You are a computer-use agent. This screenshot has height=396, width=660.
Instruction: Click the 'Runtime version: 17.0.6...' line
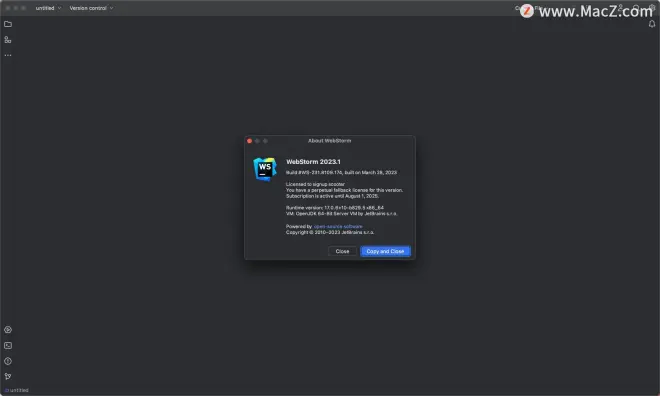pos(335,208)
